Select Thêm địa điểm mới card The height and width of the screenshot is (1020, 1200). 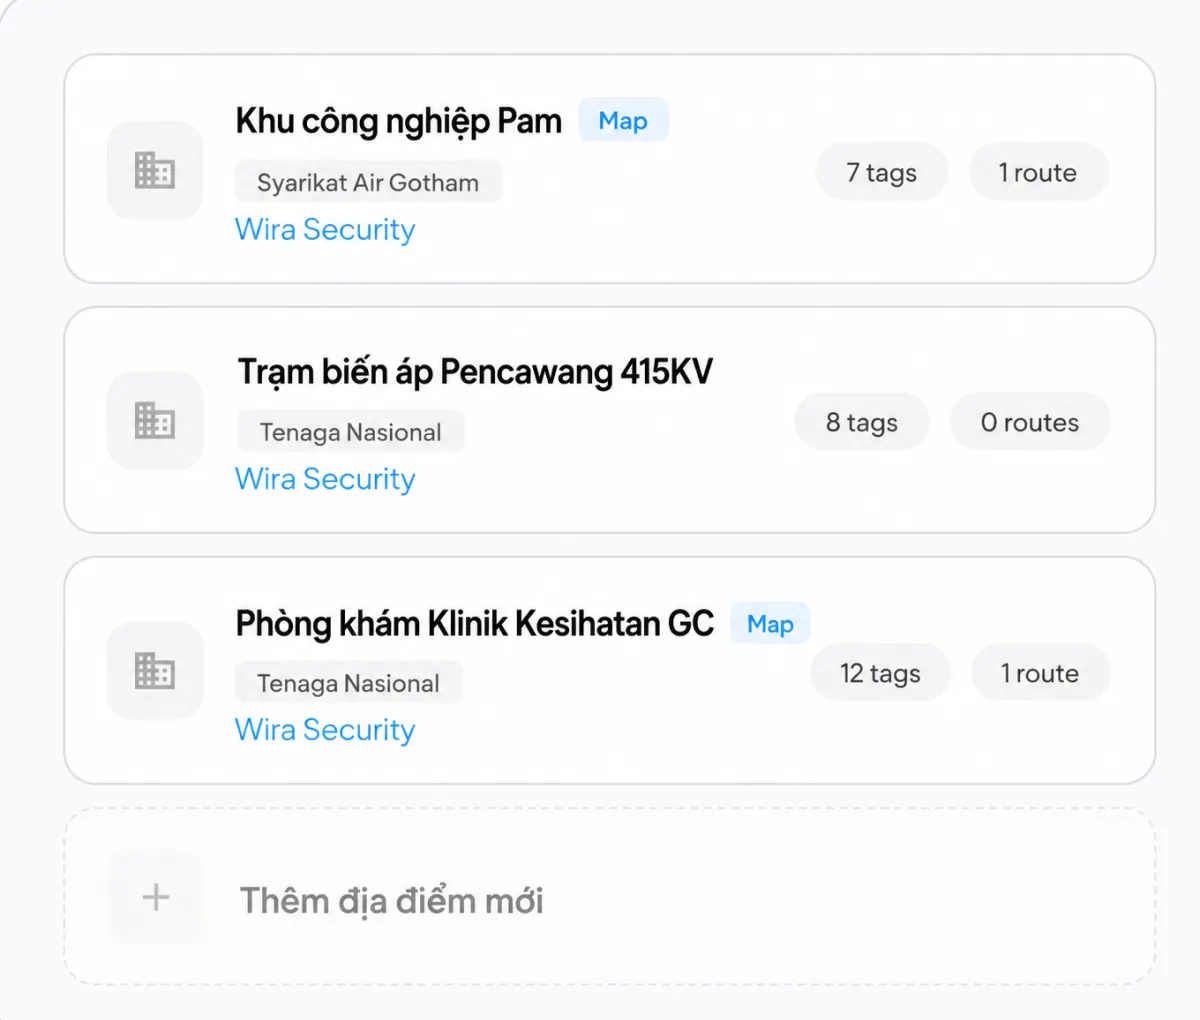pos(610,897)
